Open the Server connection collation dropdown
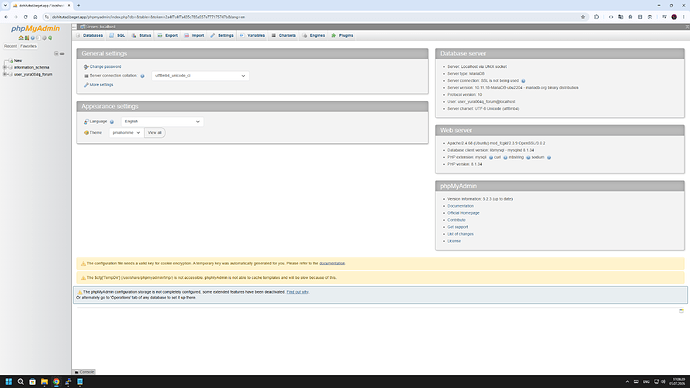The height and width of the screenshot is (388, 690). (200, 76)
